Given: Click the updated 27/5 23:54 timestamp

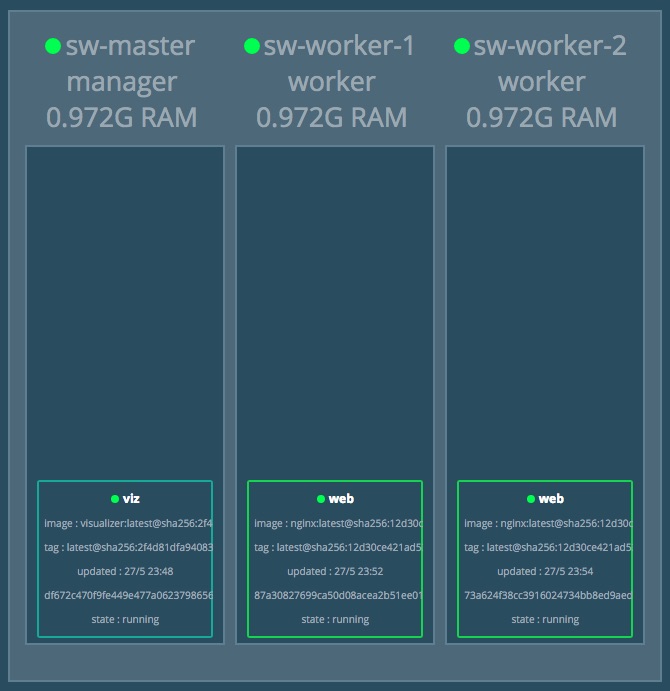Looking at the screenshot, I should click(x=545, y=571).
